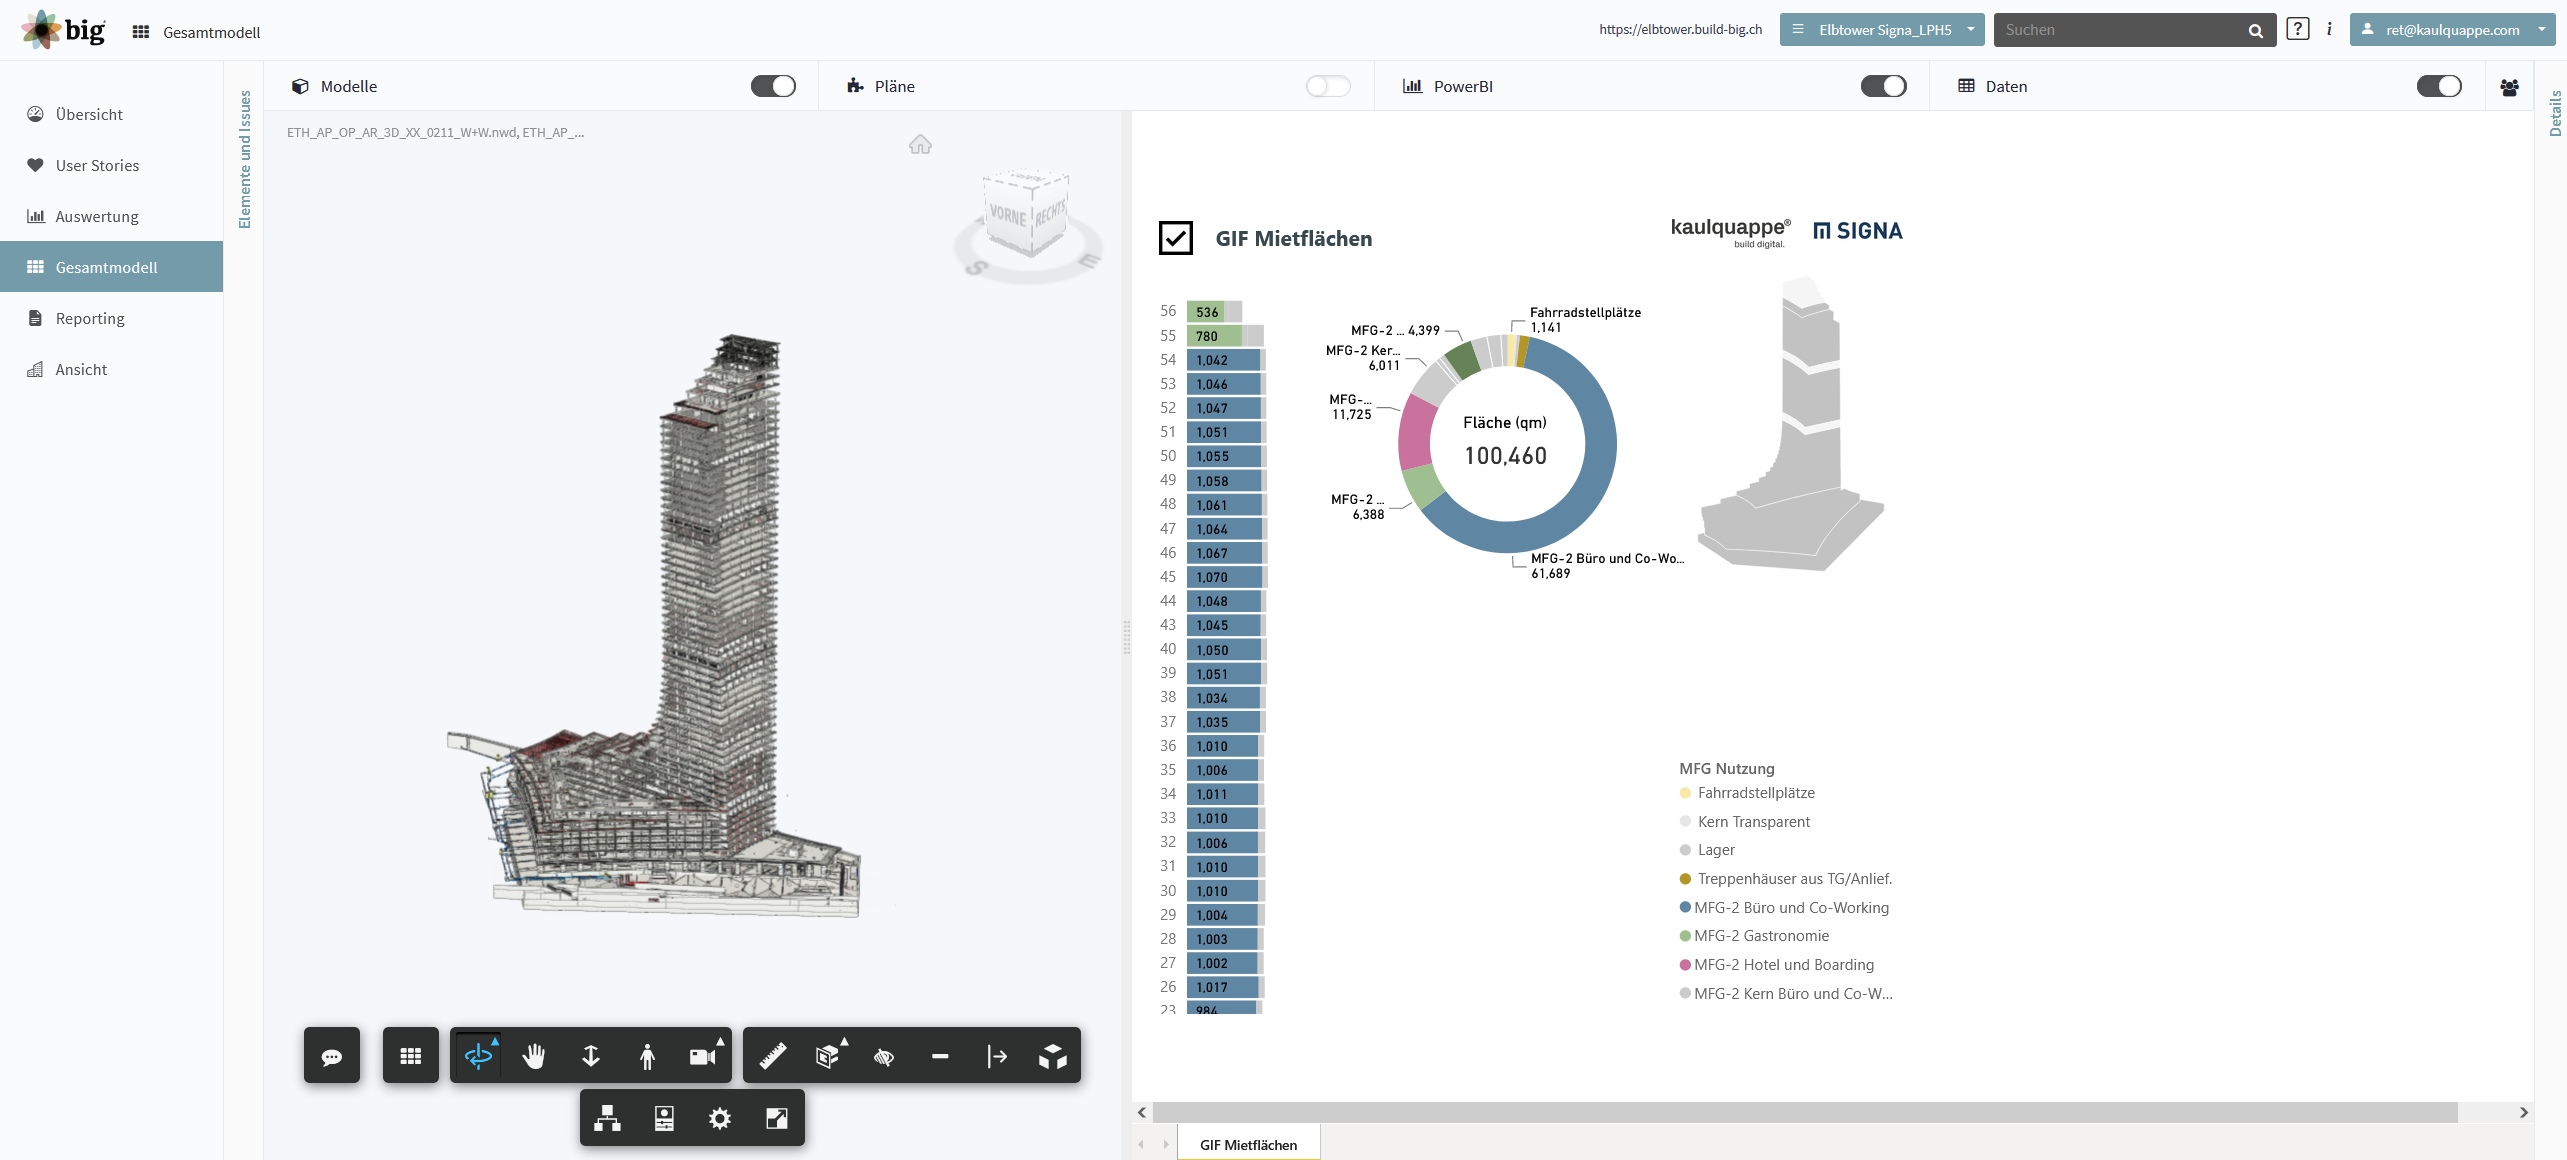Select Gesamtmodell in the sidebar
The height and width of the screenshot is (1160, 2567).
(x=111, y=267)
